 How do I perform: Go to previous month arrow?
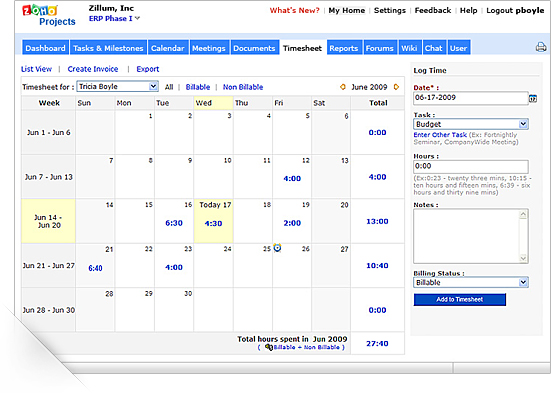click(343, 87)
